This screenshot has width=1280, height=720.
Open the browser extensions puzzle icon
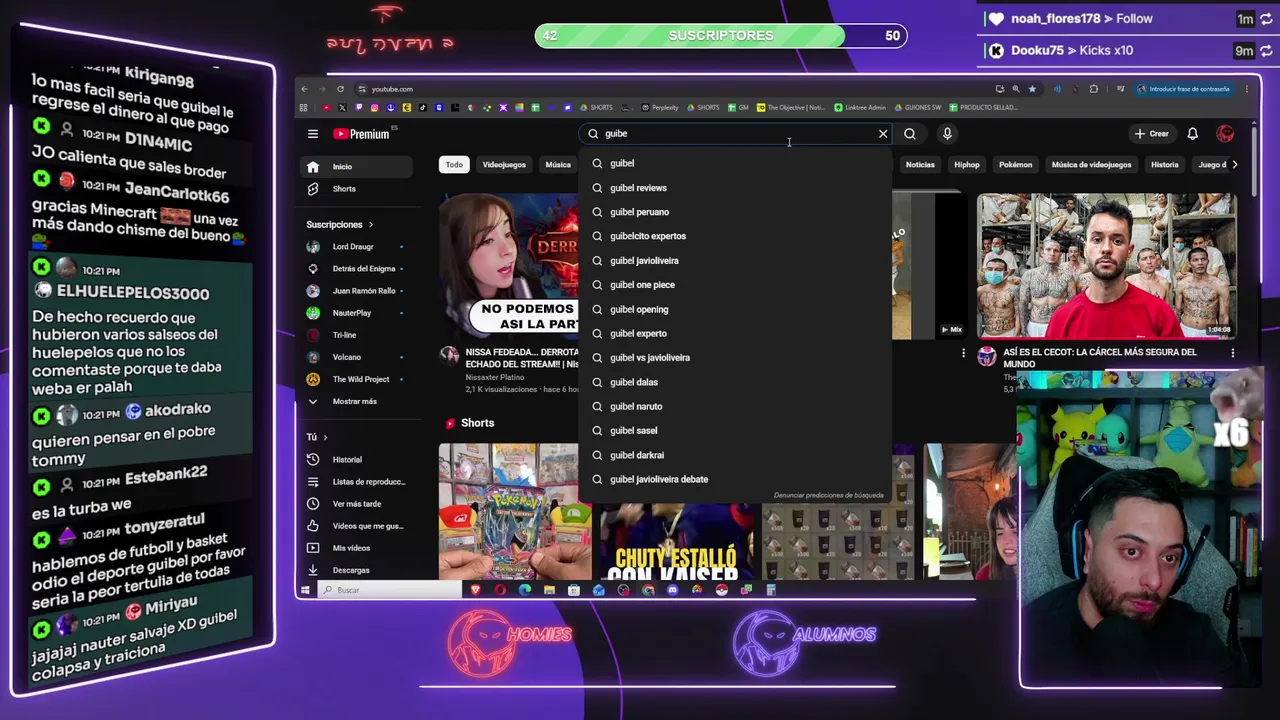click(x=1094, y=89)
